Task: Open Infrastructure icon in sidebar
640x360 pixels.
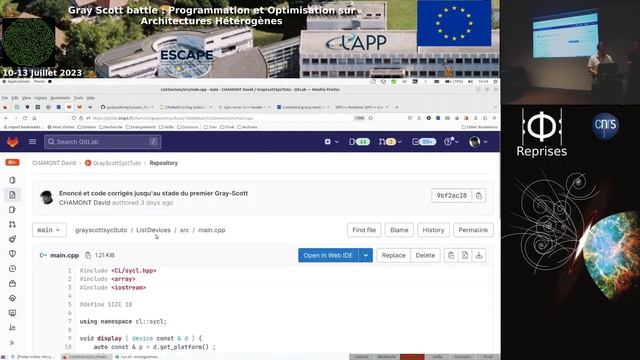Action: [x=12, y=298]
